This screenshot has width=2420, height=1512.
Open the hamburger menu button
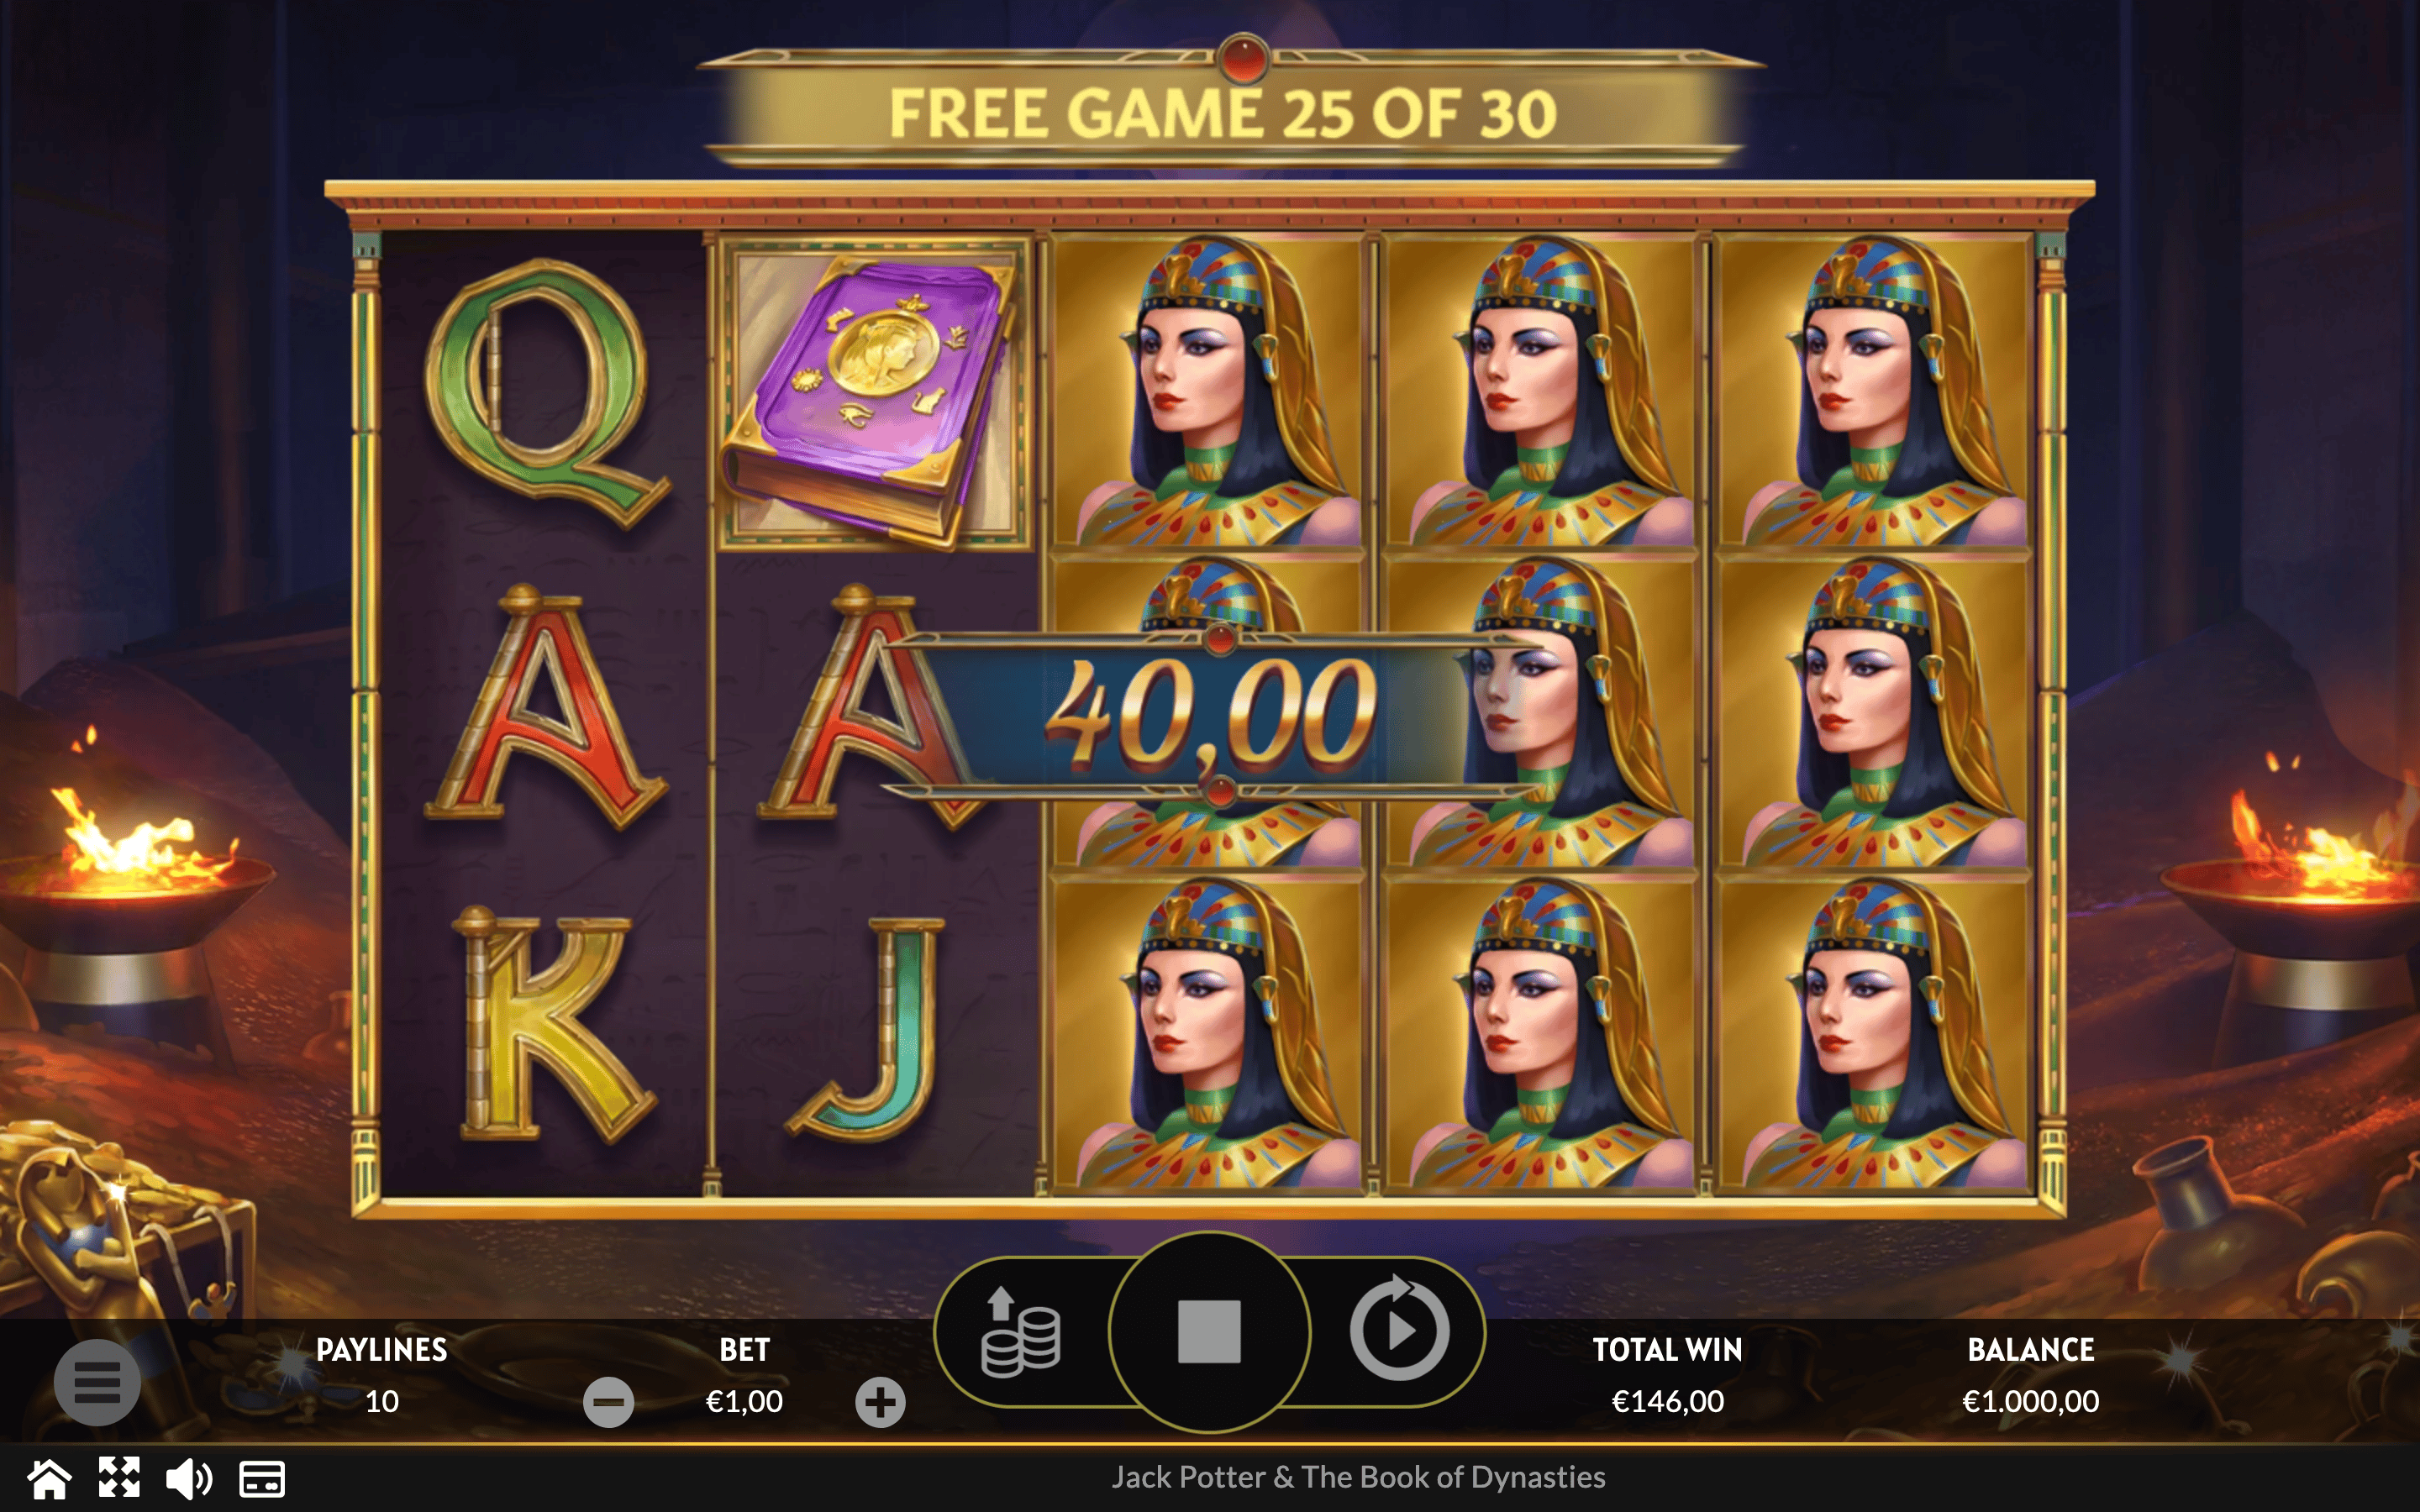[x=97, y=1382]
